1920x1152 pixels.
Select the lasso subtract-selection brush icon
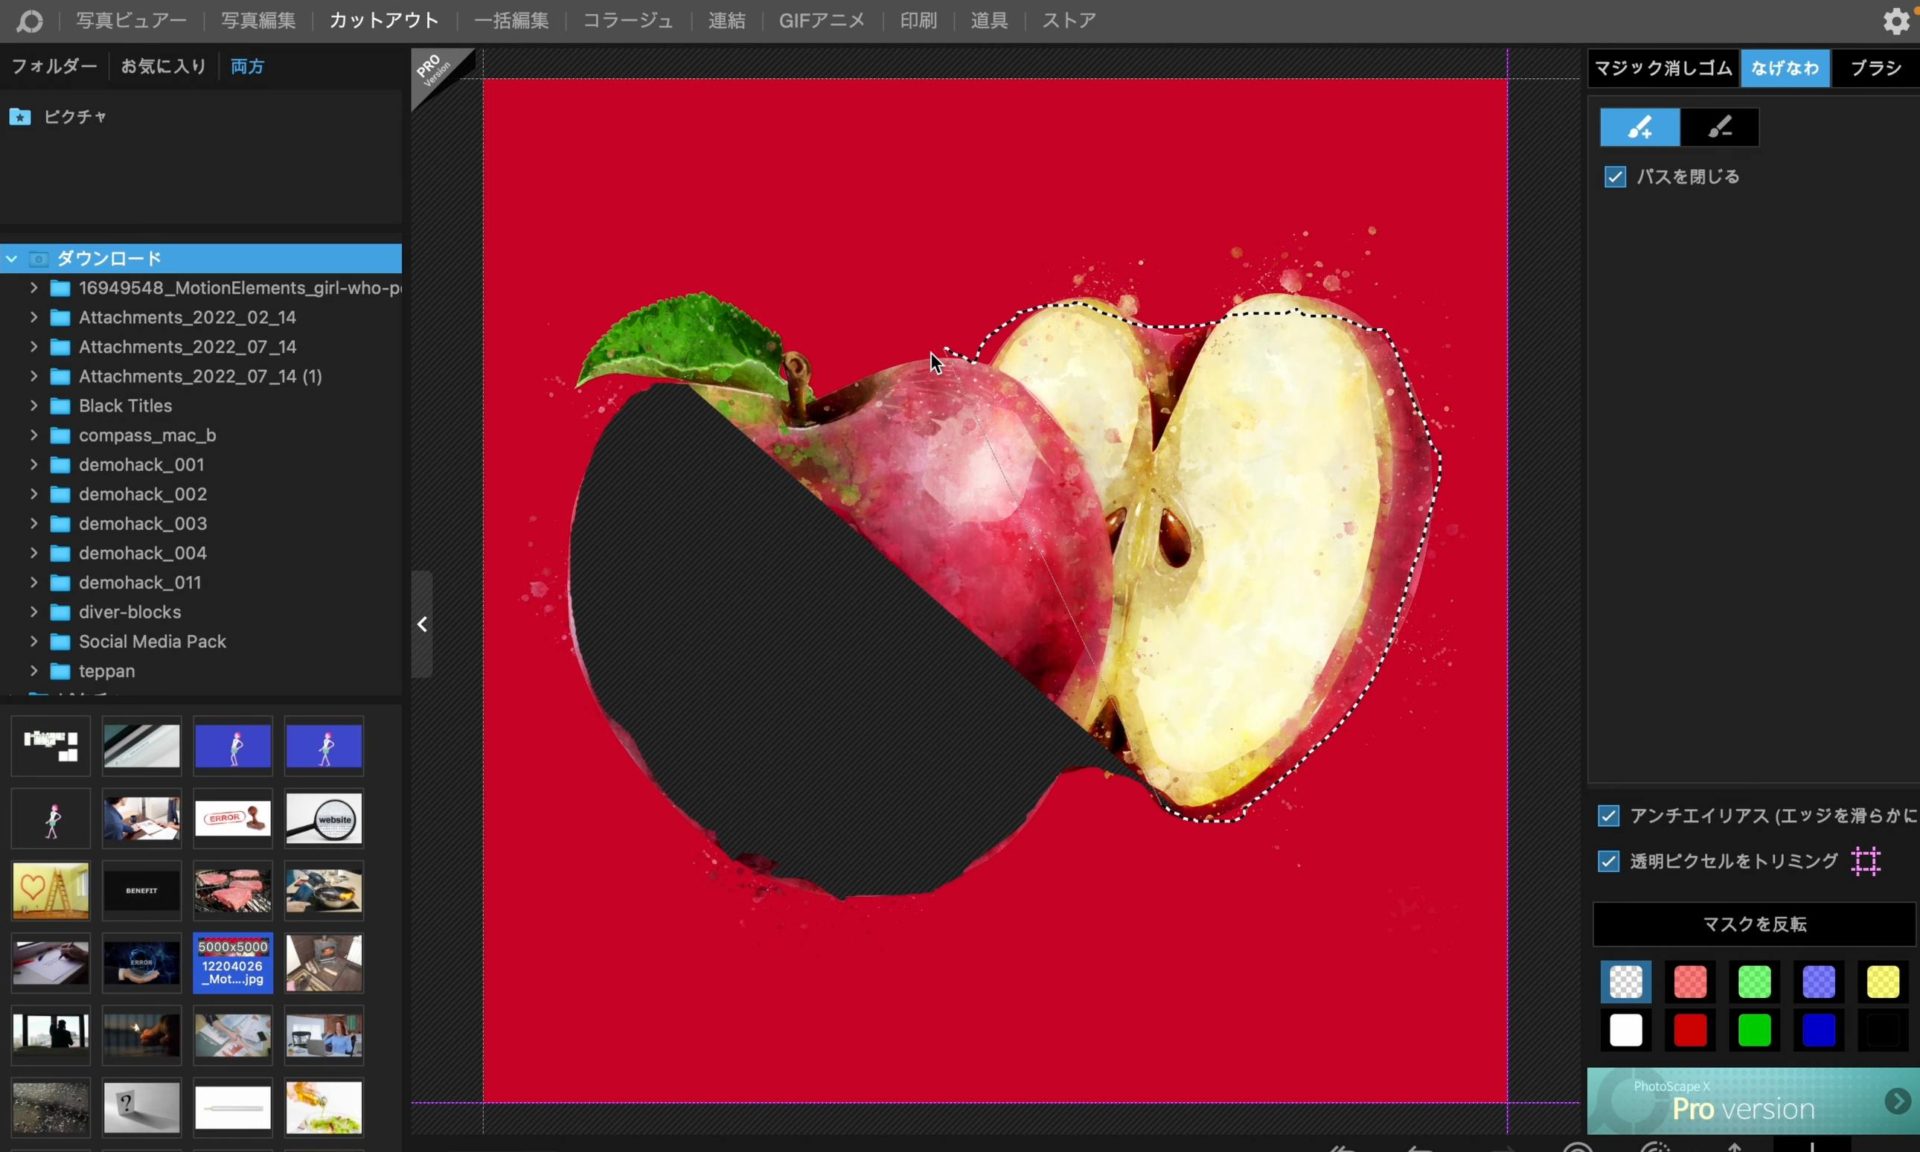point(1719,127)
